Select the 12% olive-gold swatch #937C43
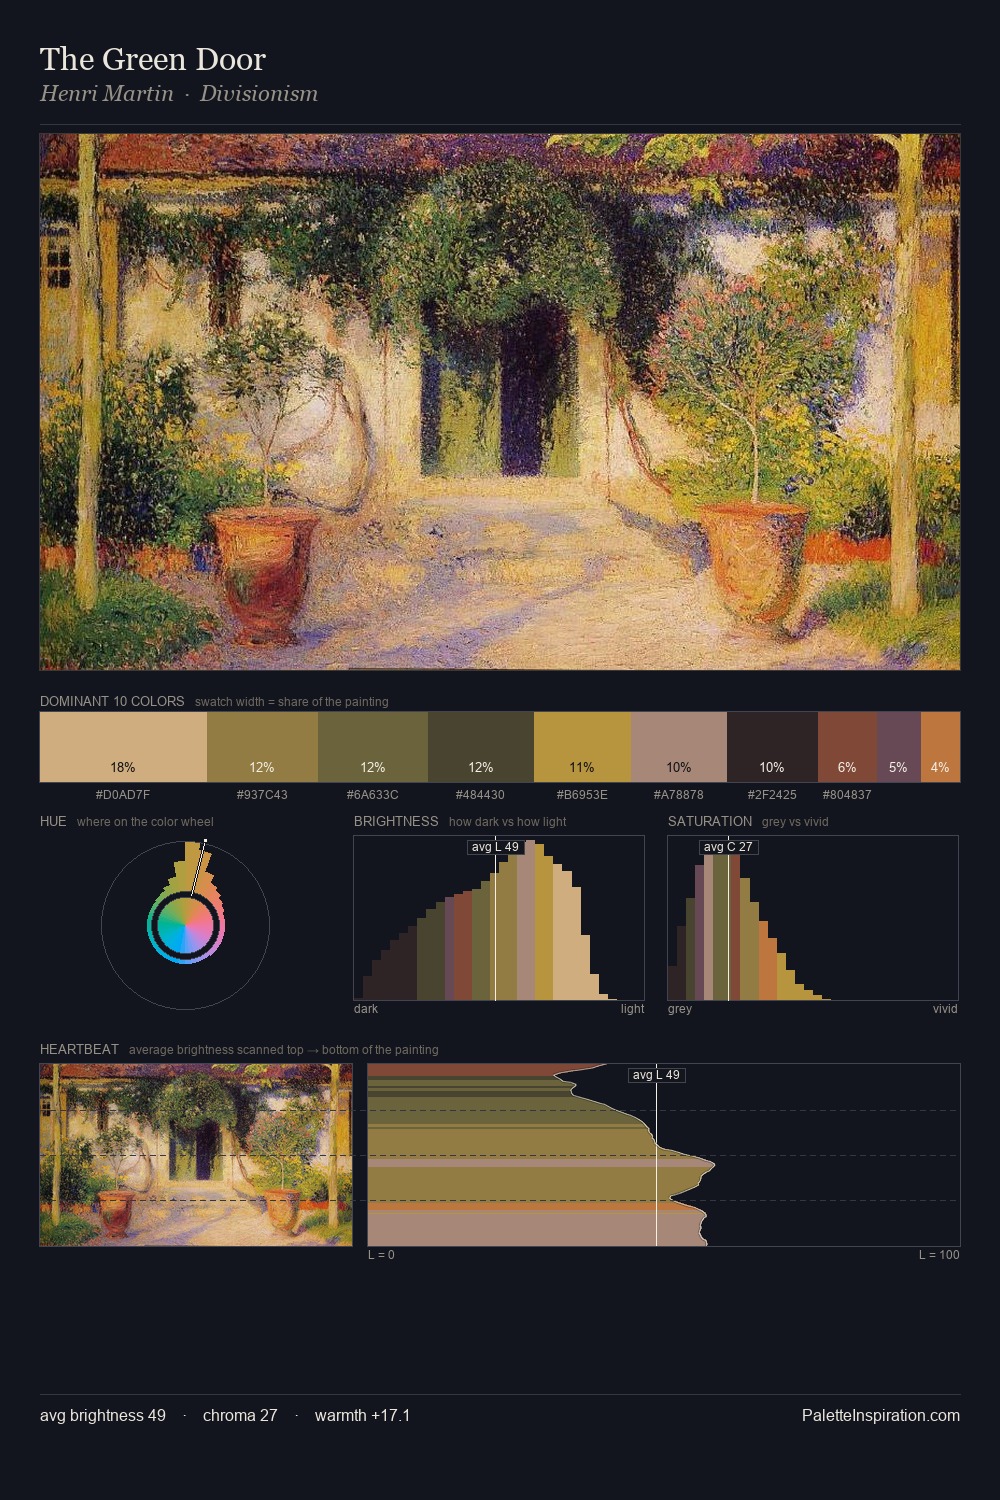This screenshot has height=1500, width=1000. (x=262, y=746)
